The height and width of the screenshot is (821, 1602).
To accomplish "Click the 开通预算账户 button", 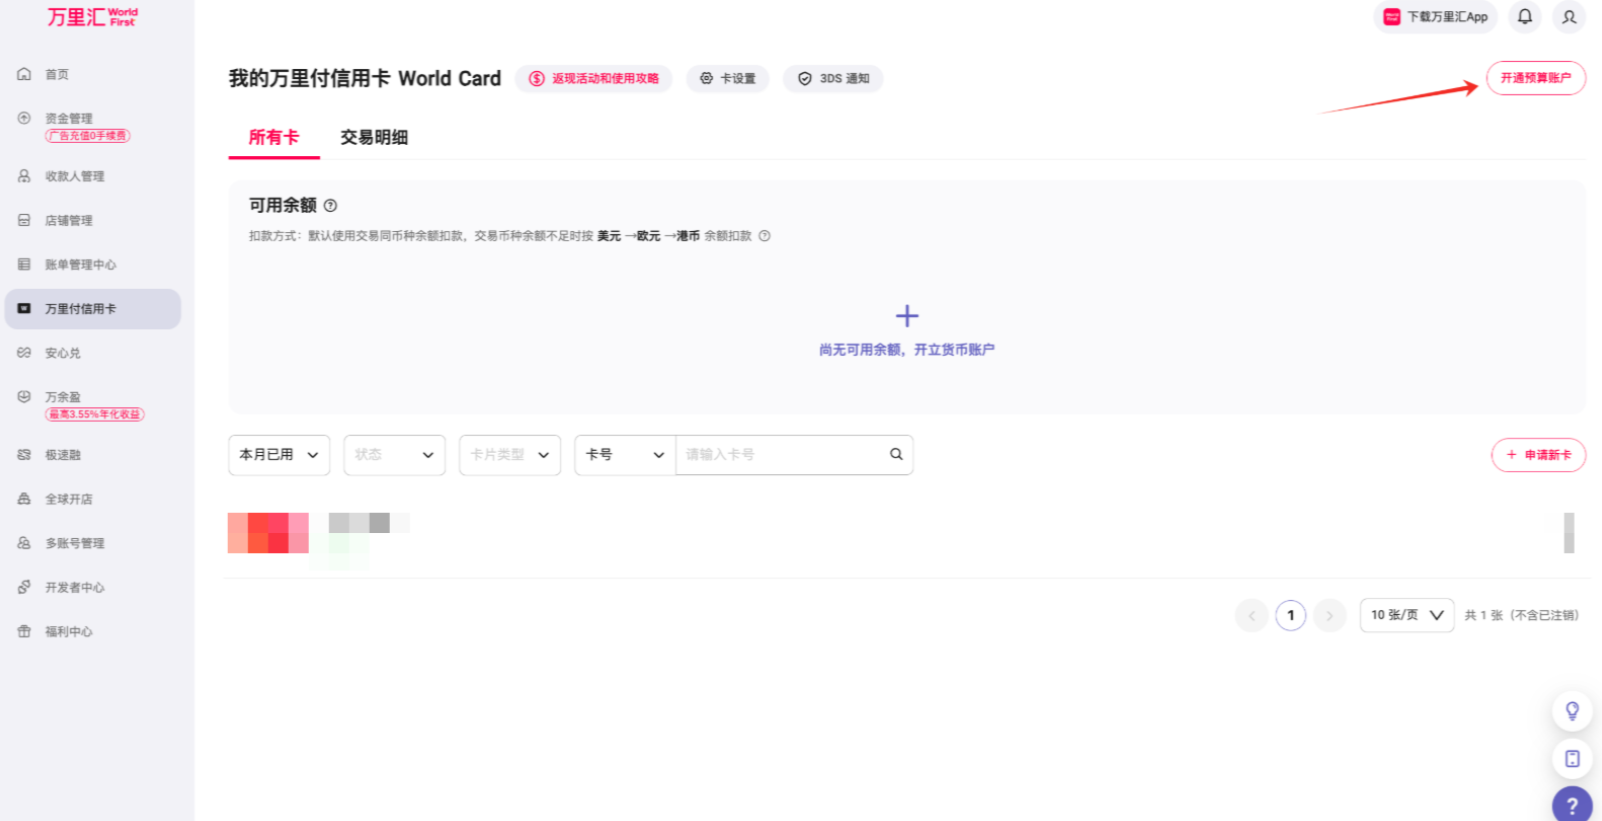I will [x=1535, y=78].
